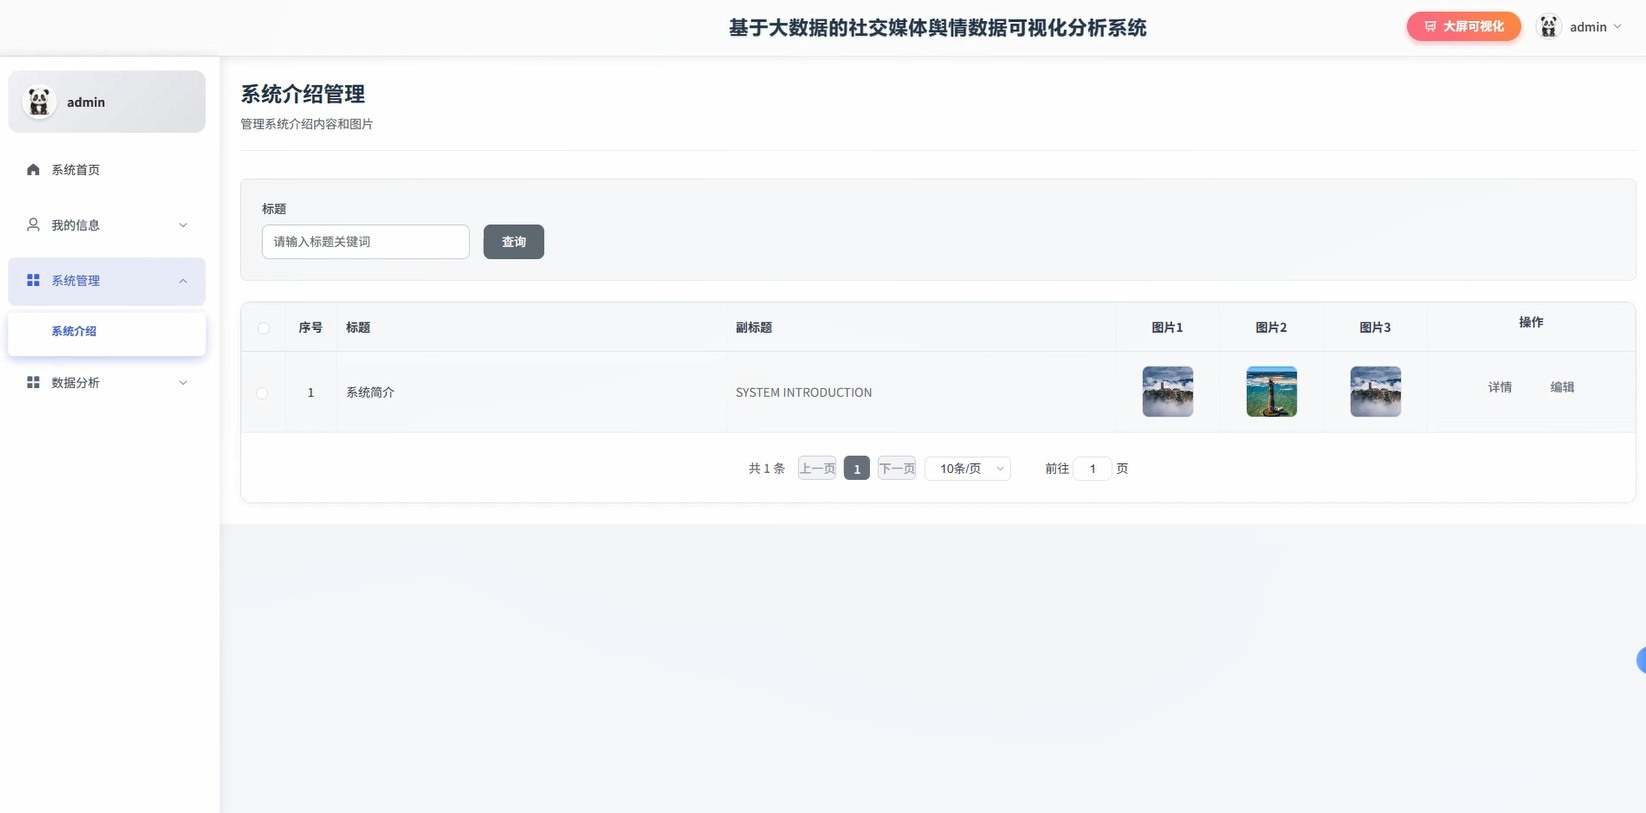Click the 序号 column header

click(311, 328)
